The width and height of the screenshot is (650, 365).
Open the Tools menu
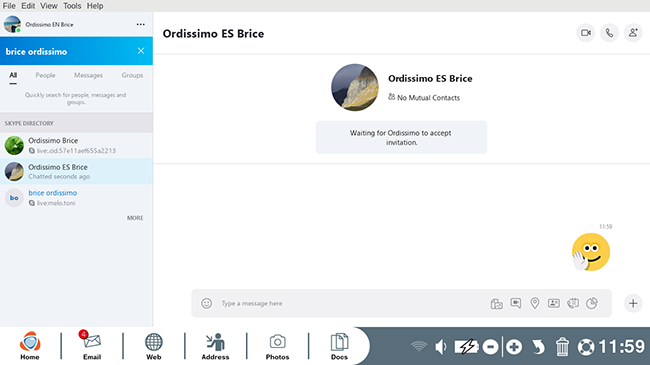click(72, 6)
